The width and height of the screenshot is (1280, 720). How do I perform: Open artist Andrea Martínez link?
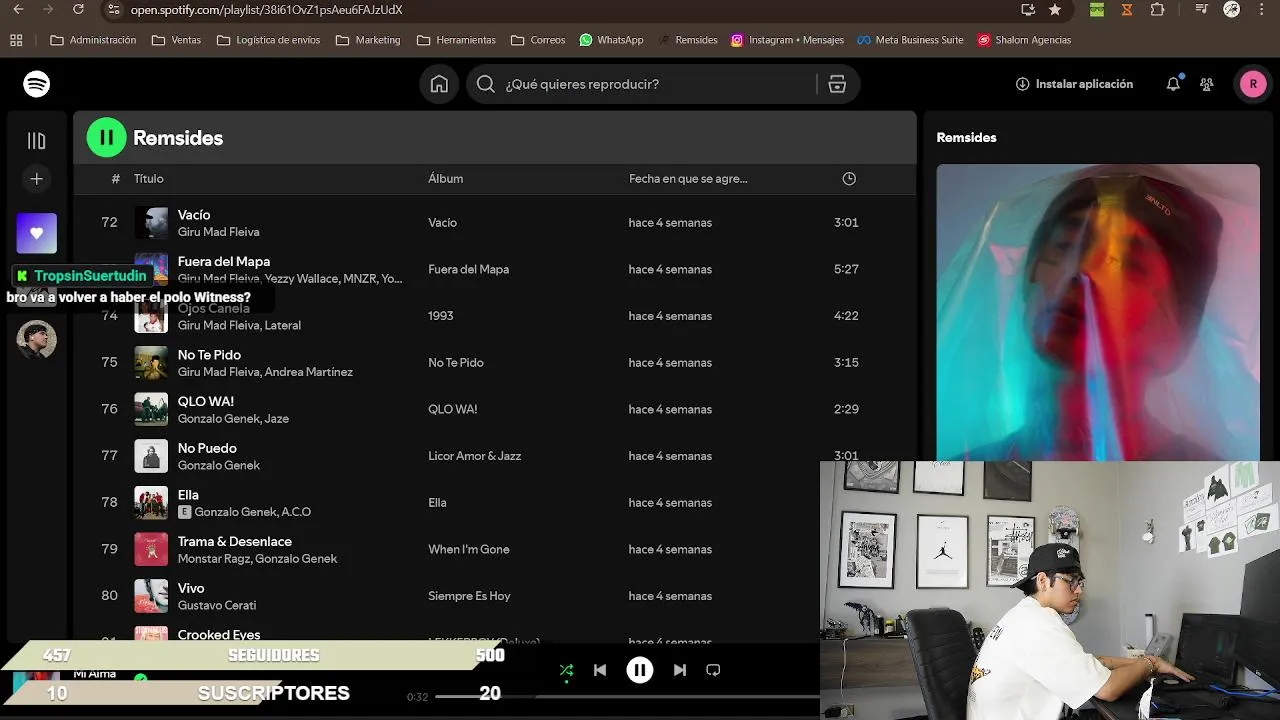click(x=309, y=372)
